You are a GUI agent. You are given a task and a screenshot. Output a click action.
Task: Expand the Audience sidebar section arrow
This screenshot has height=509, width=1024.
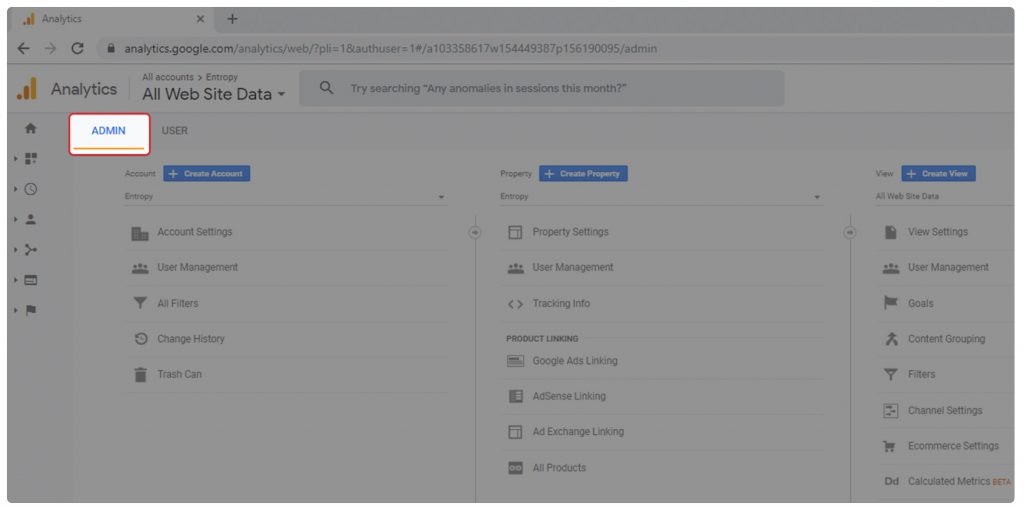[16, 220]
